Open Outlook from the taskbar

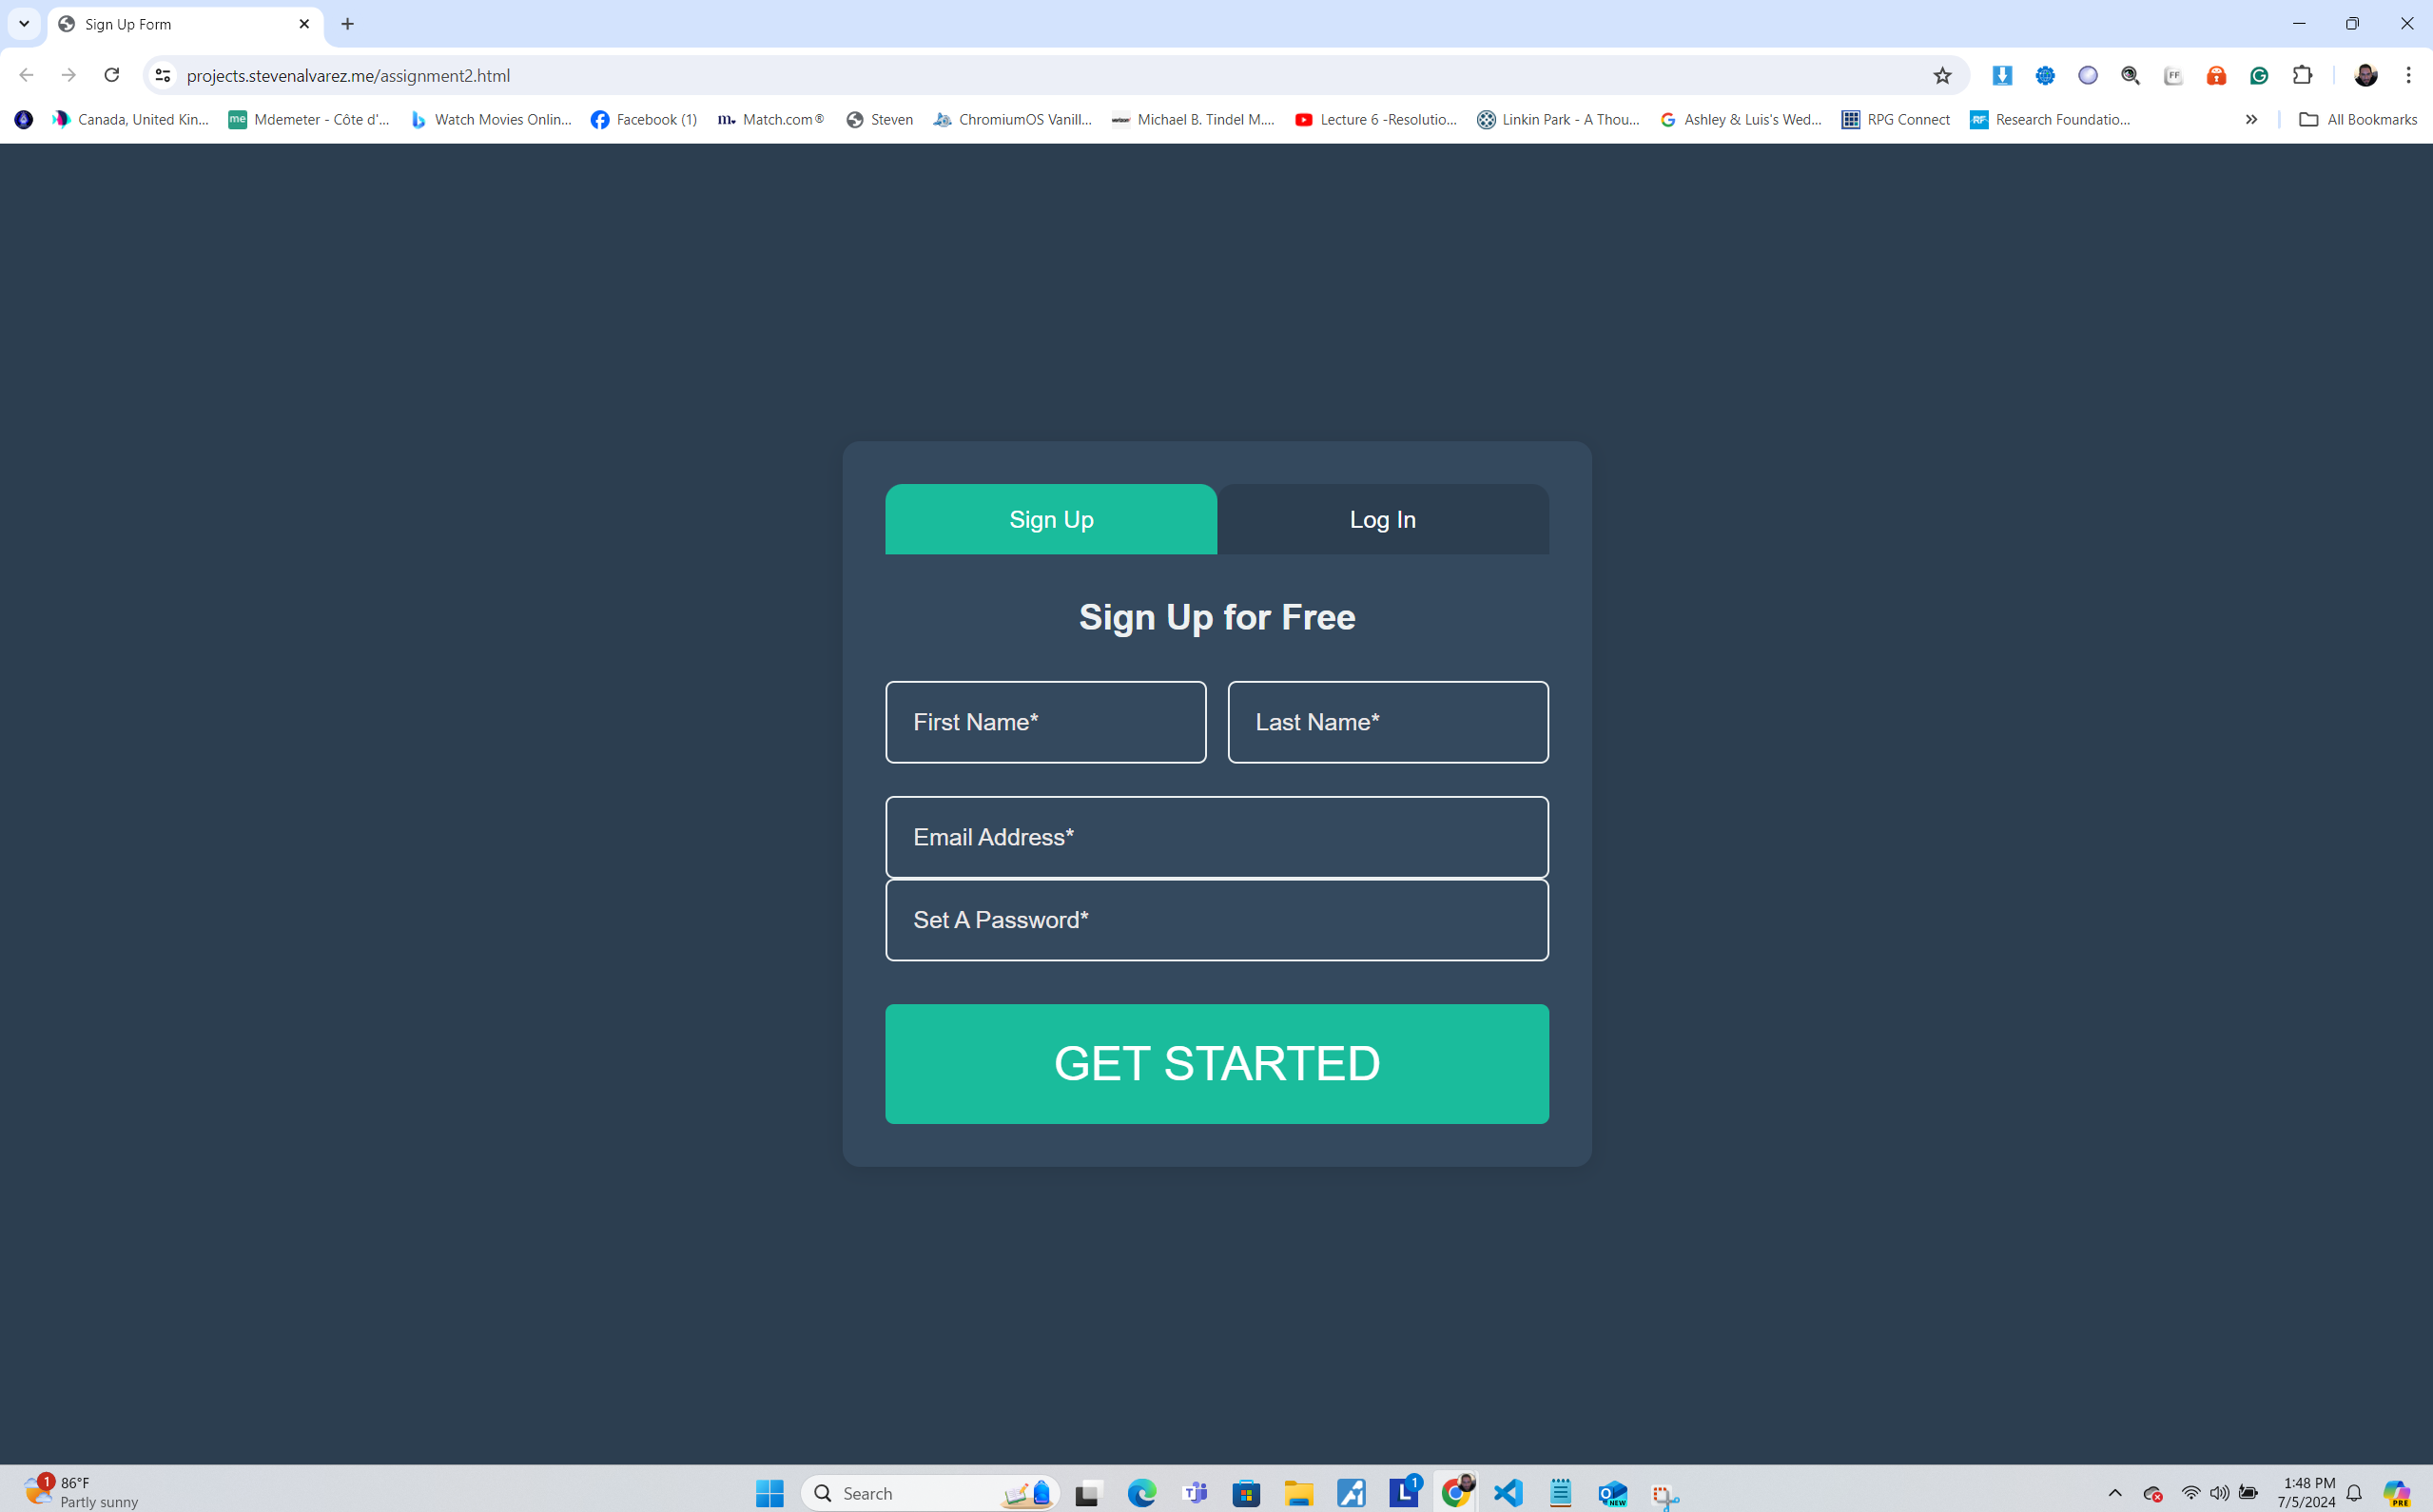click(1611, 1492)
